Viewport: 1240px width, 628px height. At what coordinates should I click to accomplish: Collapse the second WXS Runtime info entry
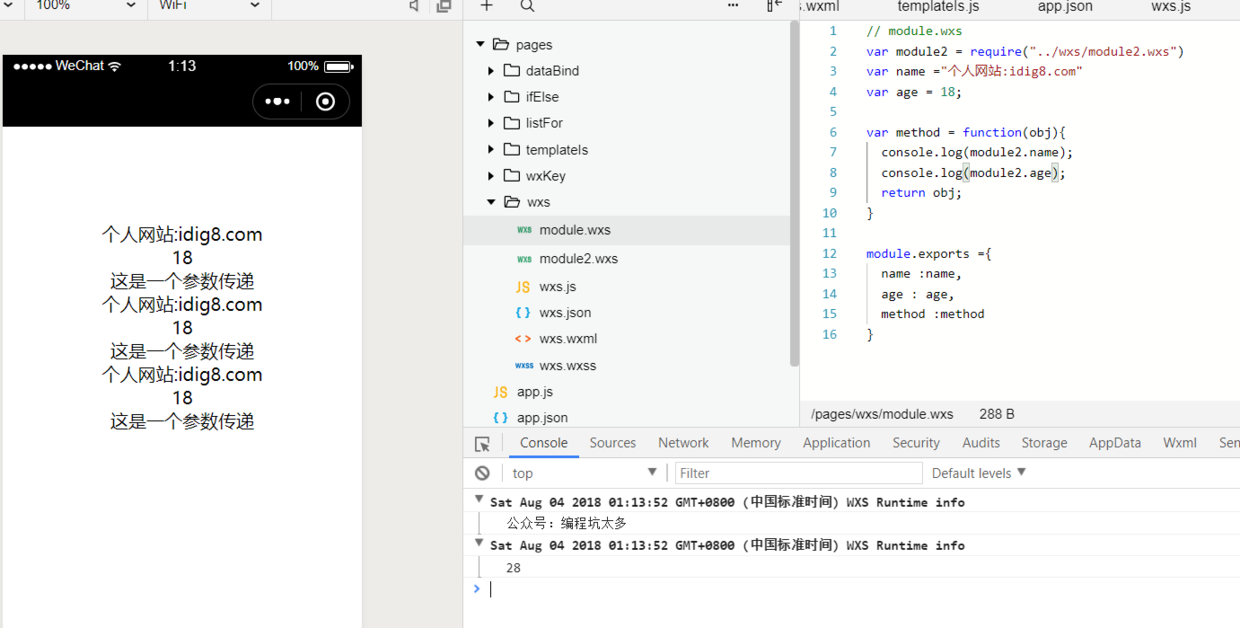click(x=479, y=543)
